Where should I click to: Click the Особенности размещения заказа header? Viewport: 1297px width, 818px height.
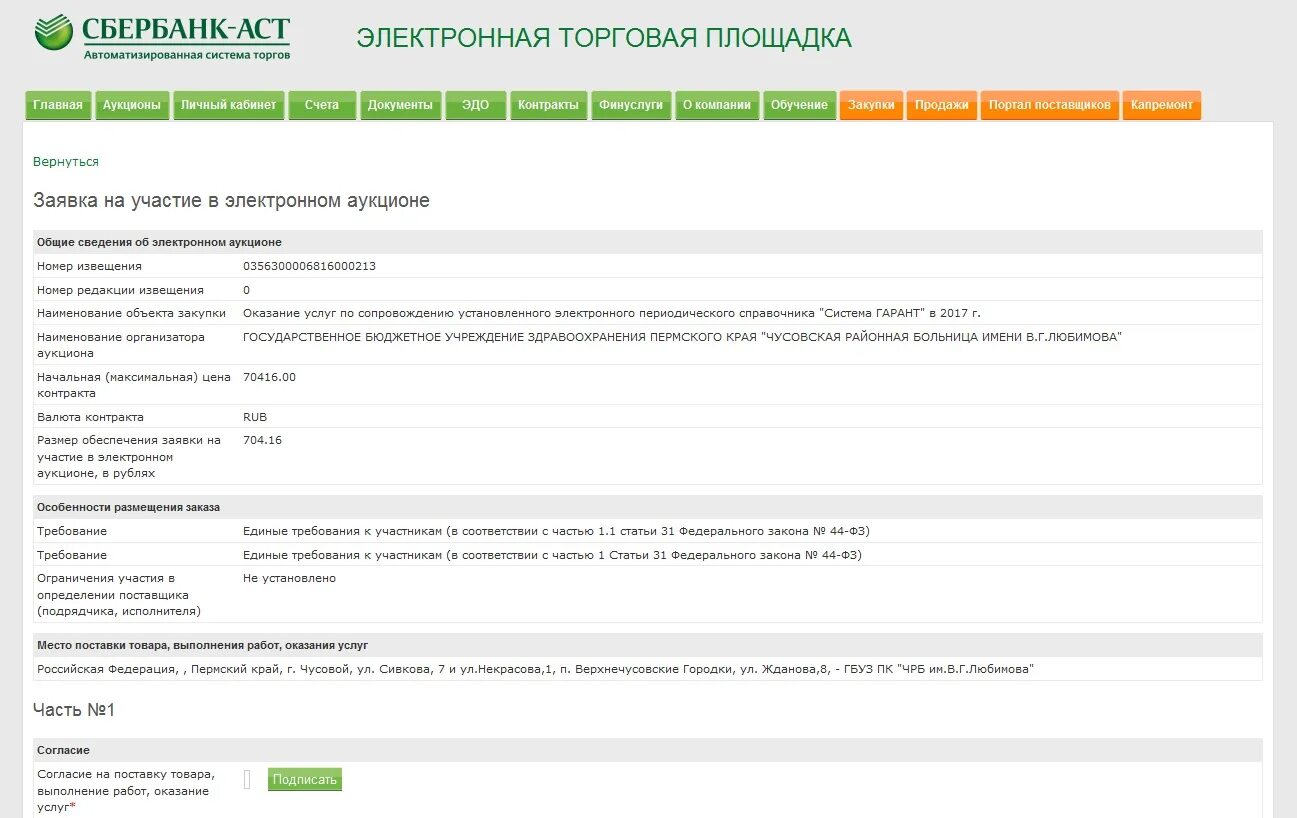point(648,507)
